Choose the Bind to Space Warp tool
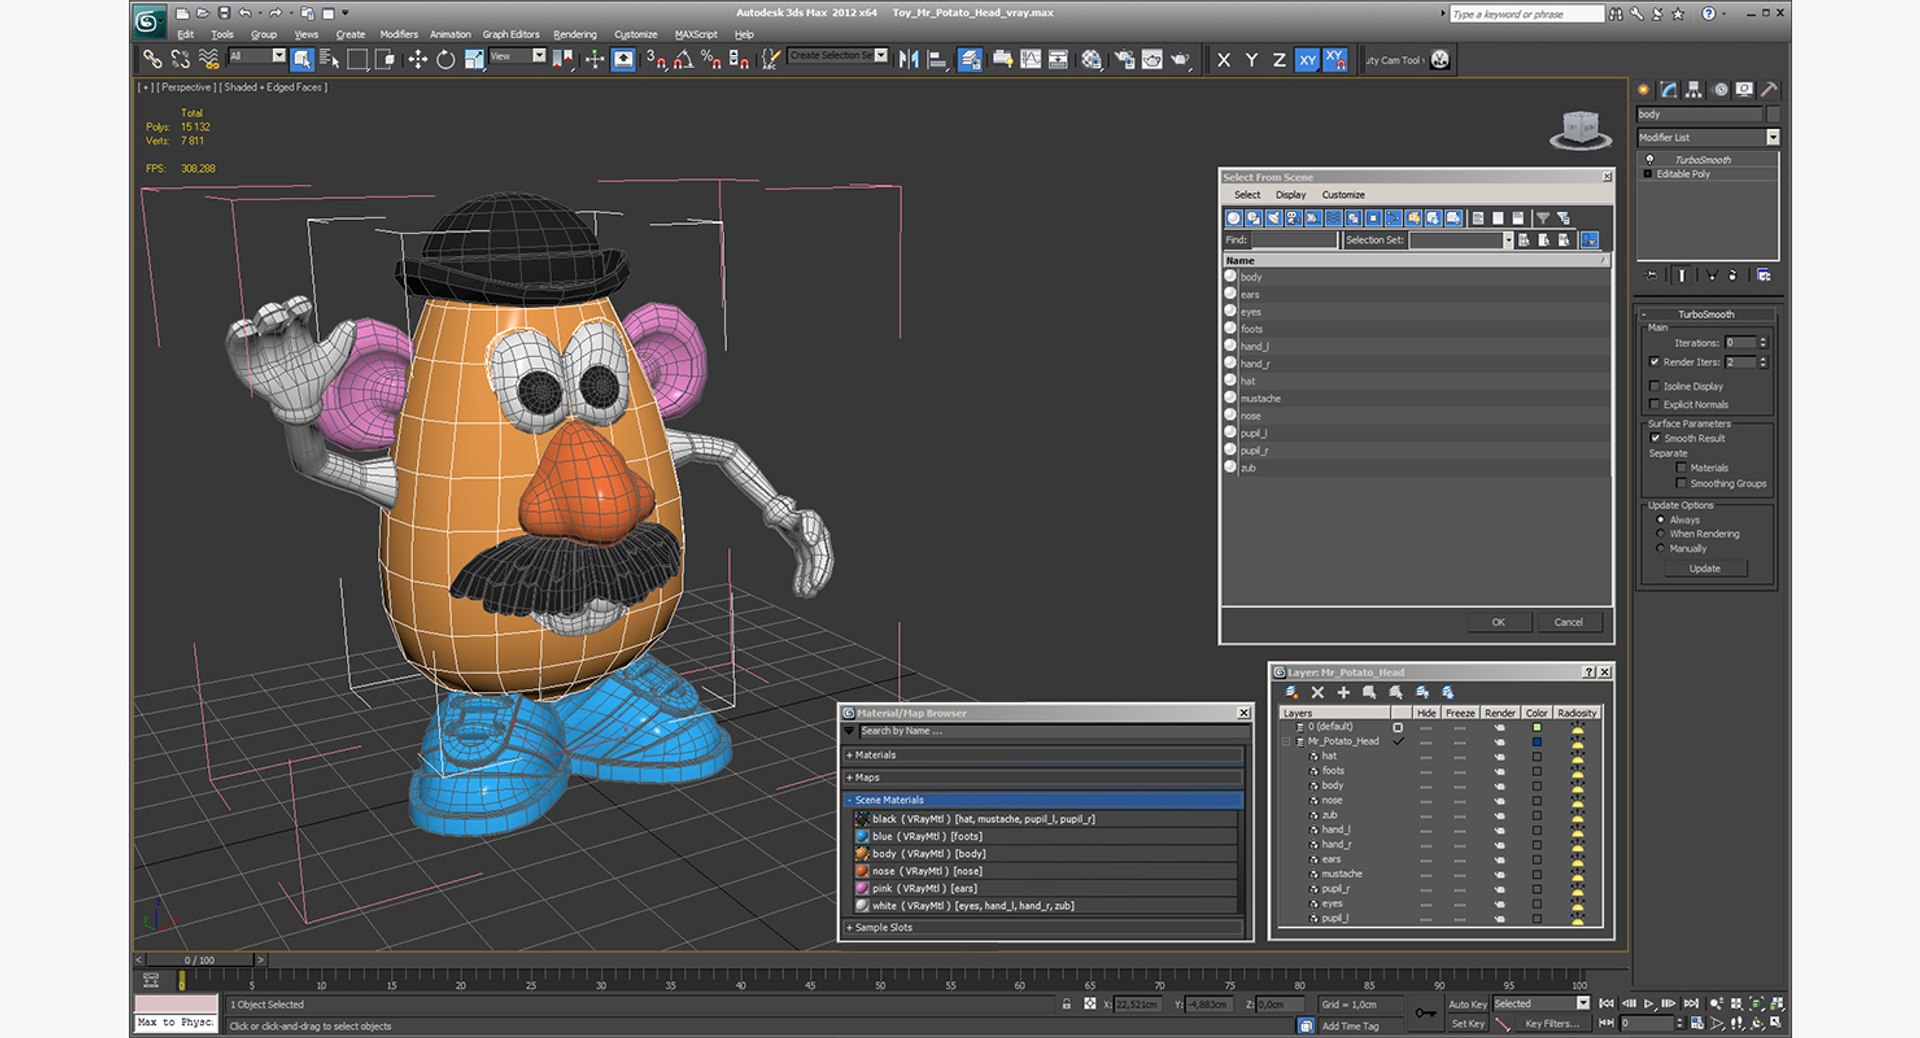The width and height of the screenshot is (1920, 1038). click(x=208, y=59)
